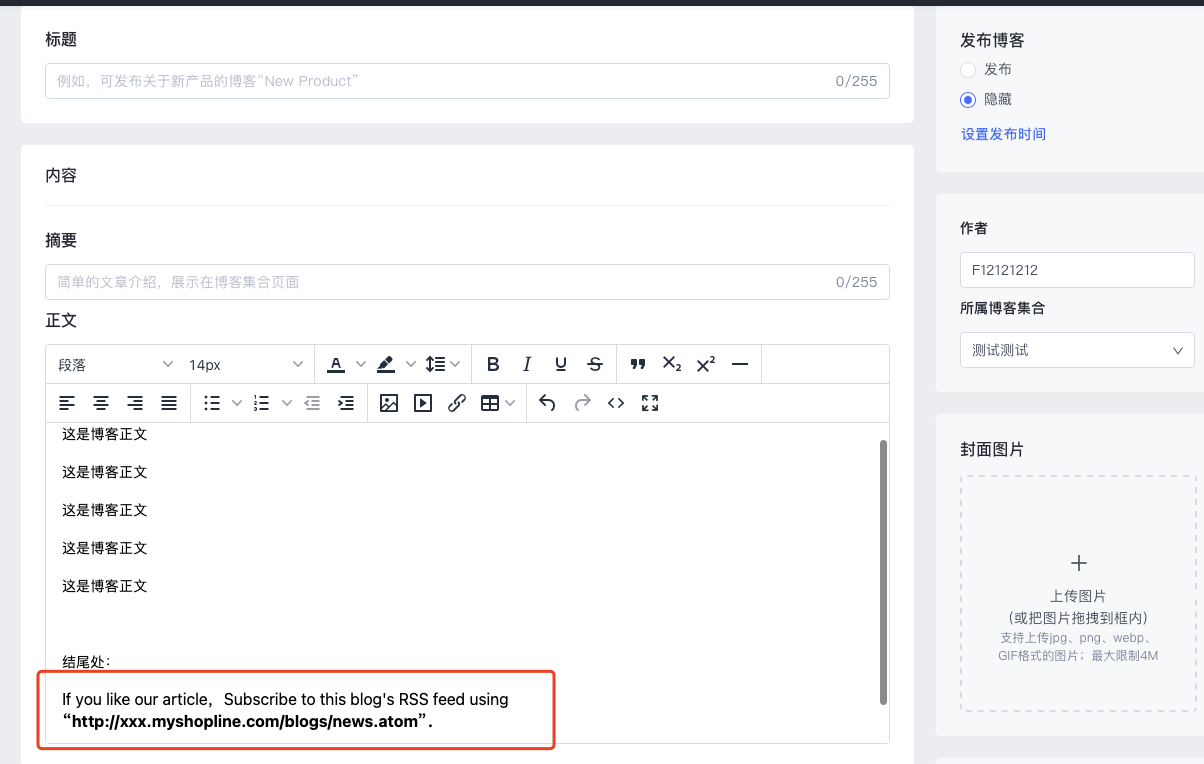Click the 上传图片 cover upload area
This screenshot has width=1204, height=764.
(x=1078, y=593)
